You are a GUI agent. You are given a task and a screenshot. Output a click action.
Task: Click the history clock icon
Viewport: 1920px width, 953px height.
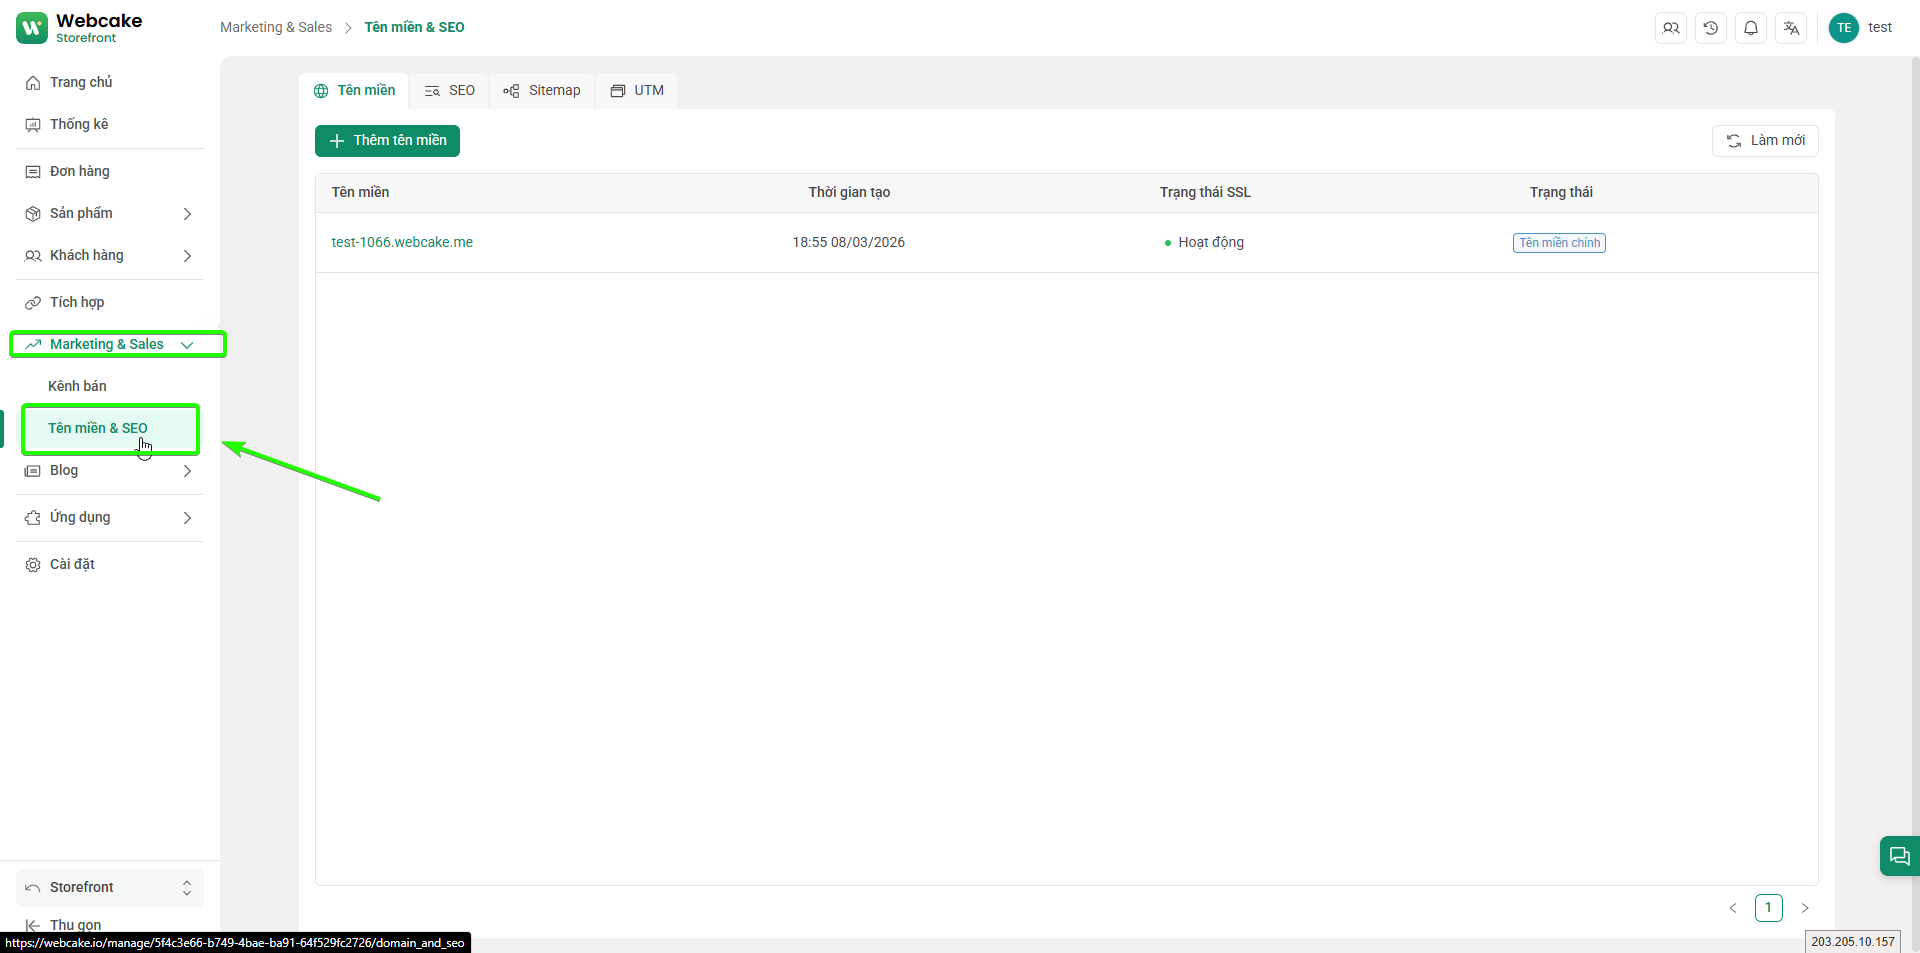[x=1711, y=28]
